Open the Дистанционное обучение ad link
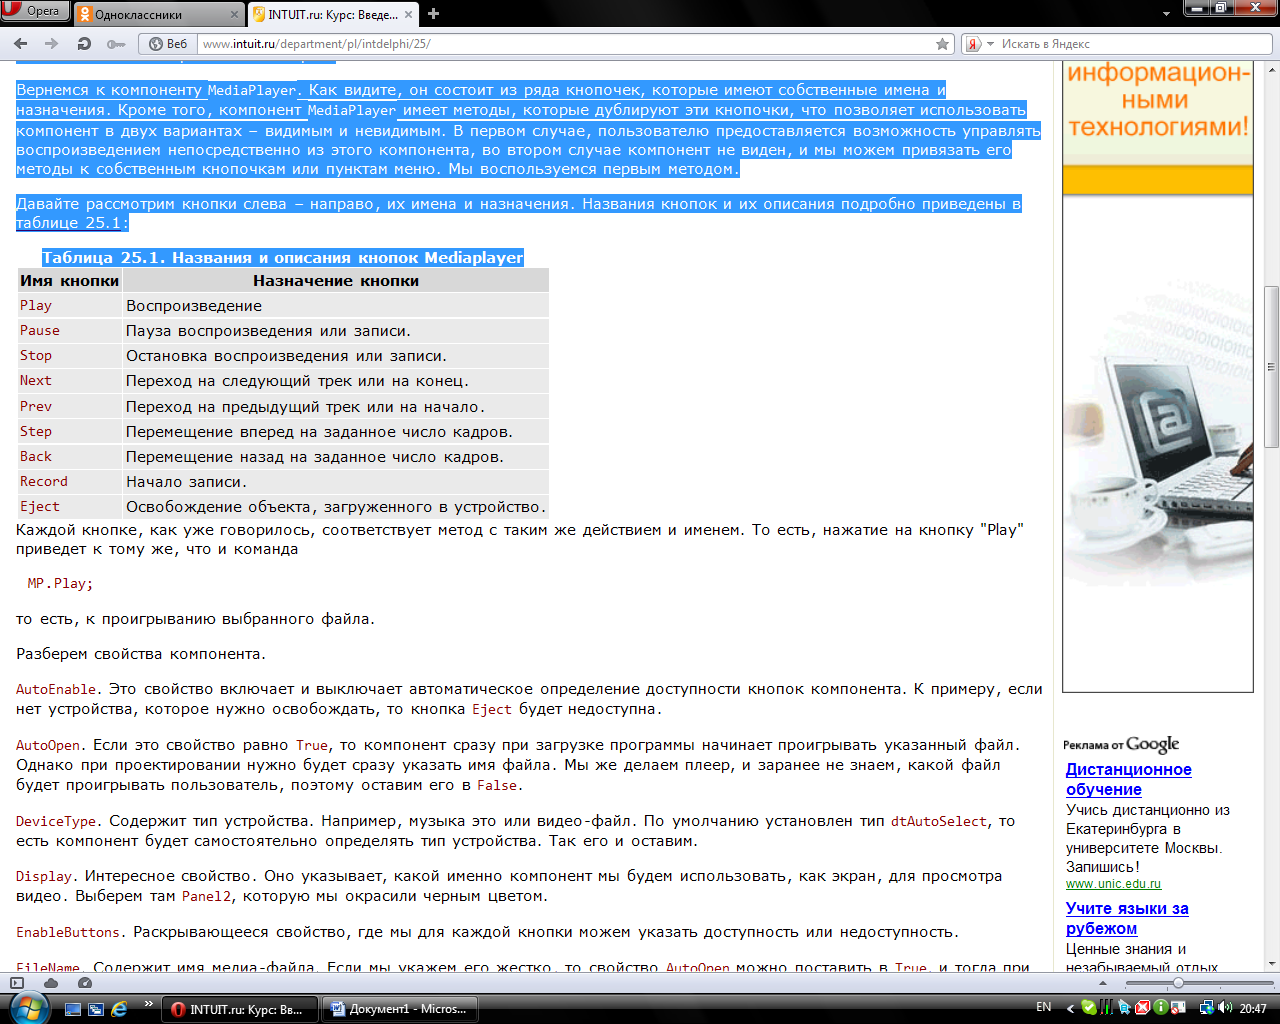1280x1024 pixels. tap(1128, 779)
